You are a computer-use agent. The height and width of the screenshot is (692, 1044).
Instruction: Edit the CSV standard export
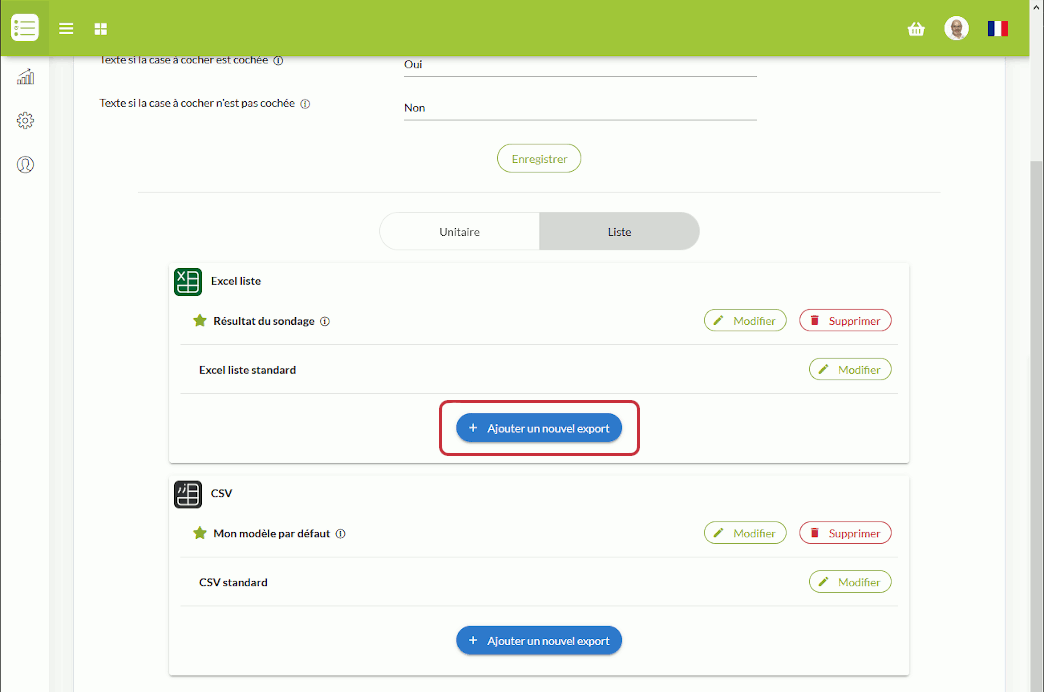[849, 582]
